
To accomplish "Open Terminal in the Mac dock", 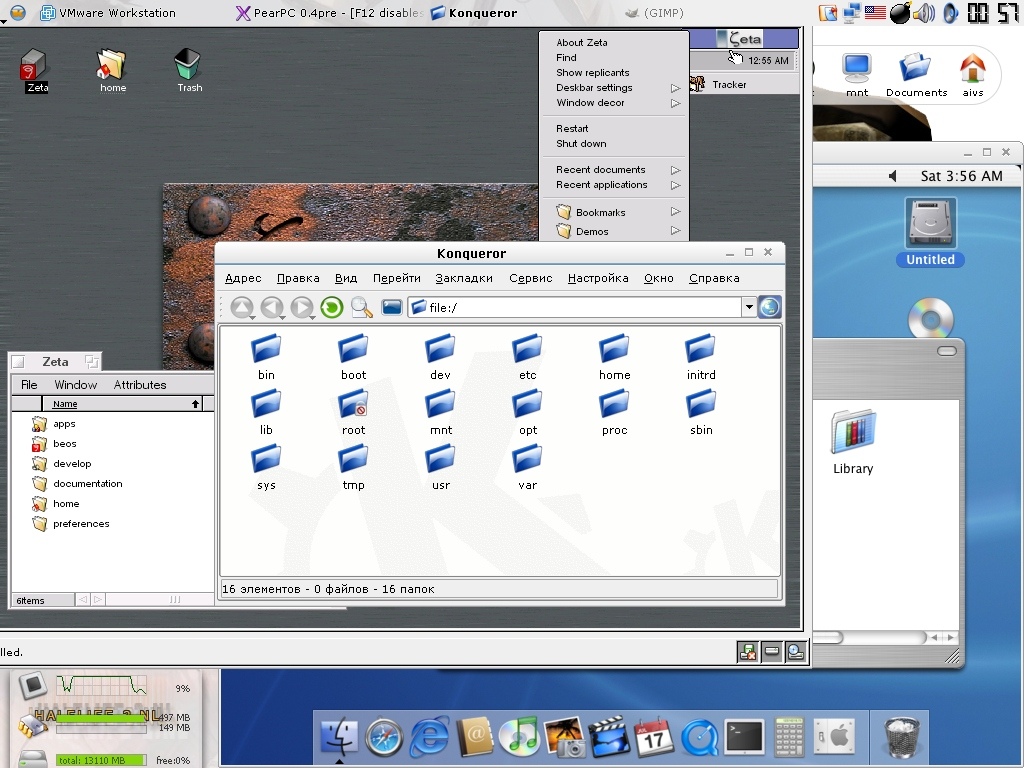I will click(x=744, y=737).
